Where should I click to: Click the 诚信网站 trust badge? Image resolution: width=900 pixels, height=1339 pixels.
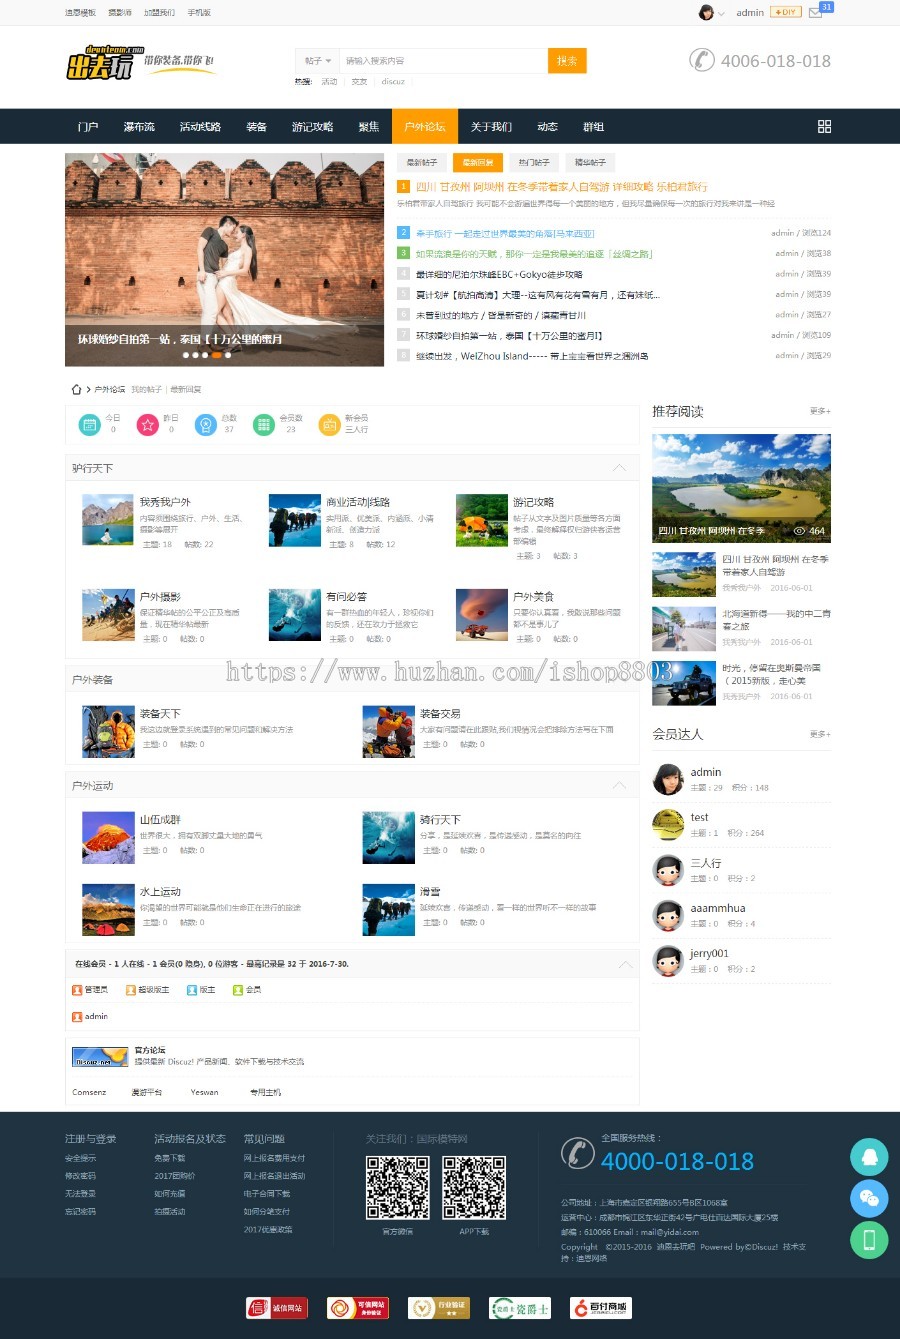click(x=276, y=1308)
